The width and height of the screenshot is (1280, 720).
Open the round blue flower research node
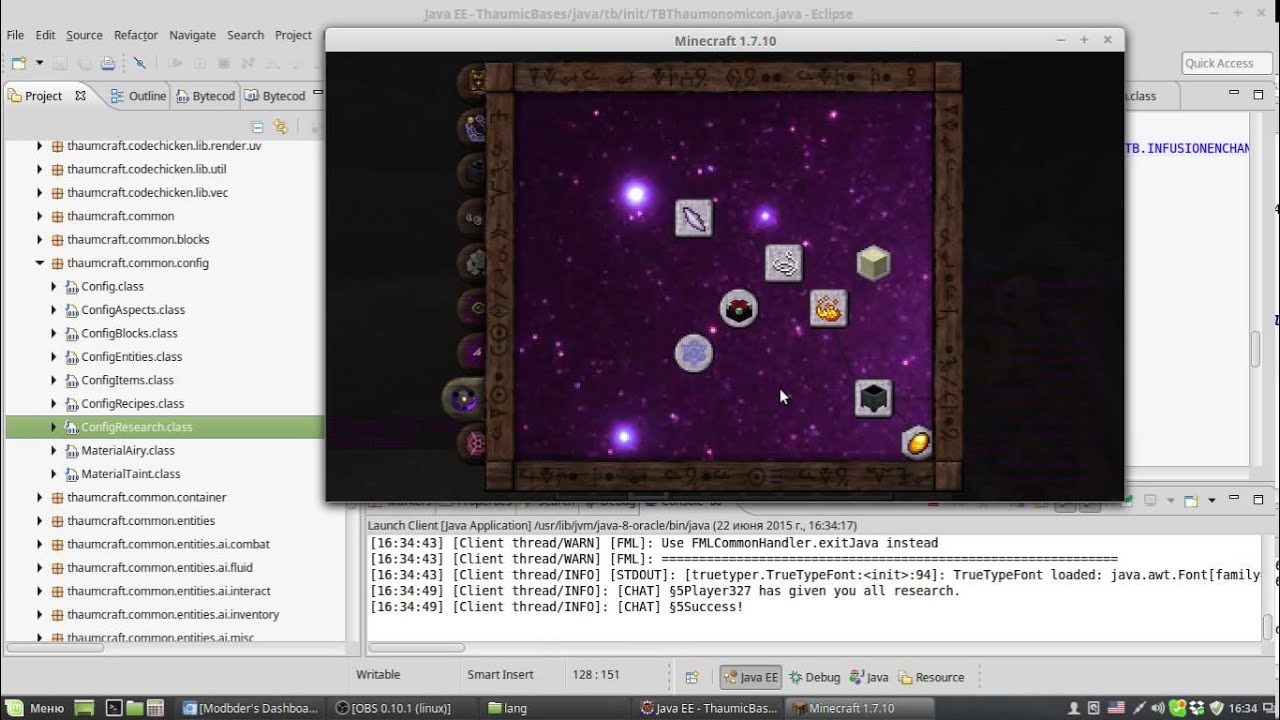[693, 353]
